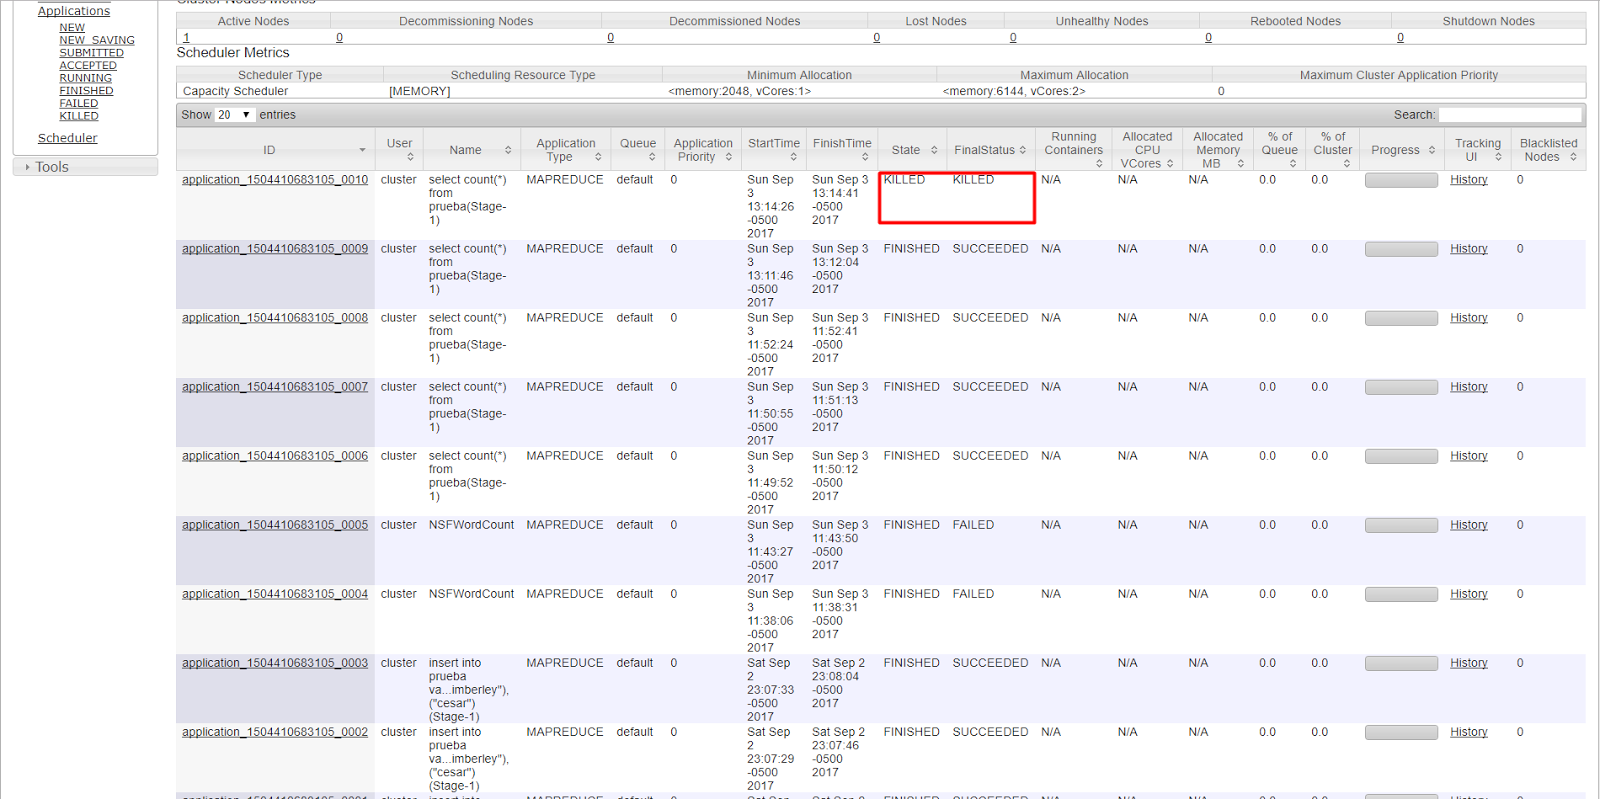Click progress bar of application 0008
This screenshot has width=1600, height=799.
(1401, 318)
